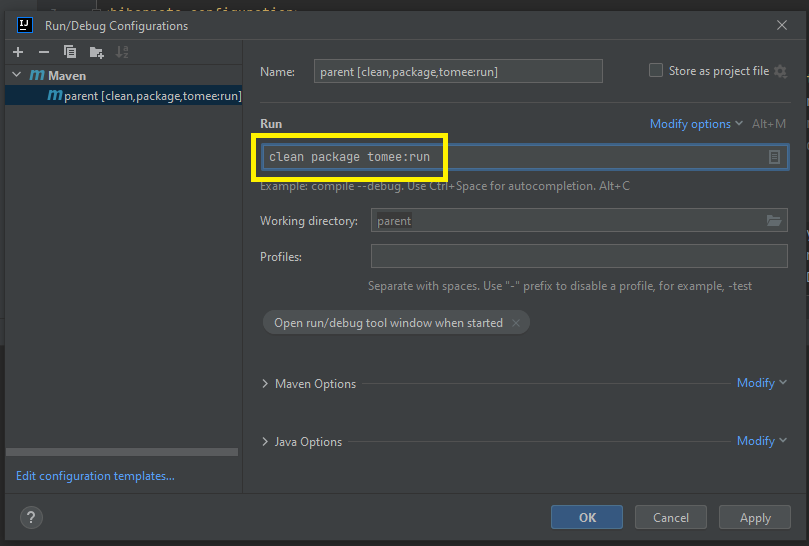Open Modify dropdown for Java Options
Image resolution: width=809 pixels, height=546 pixels.
[x=762, y=441]
